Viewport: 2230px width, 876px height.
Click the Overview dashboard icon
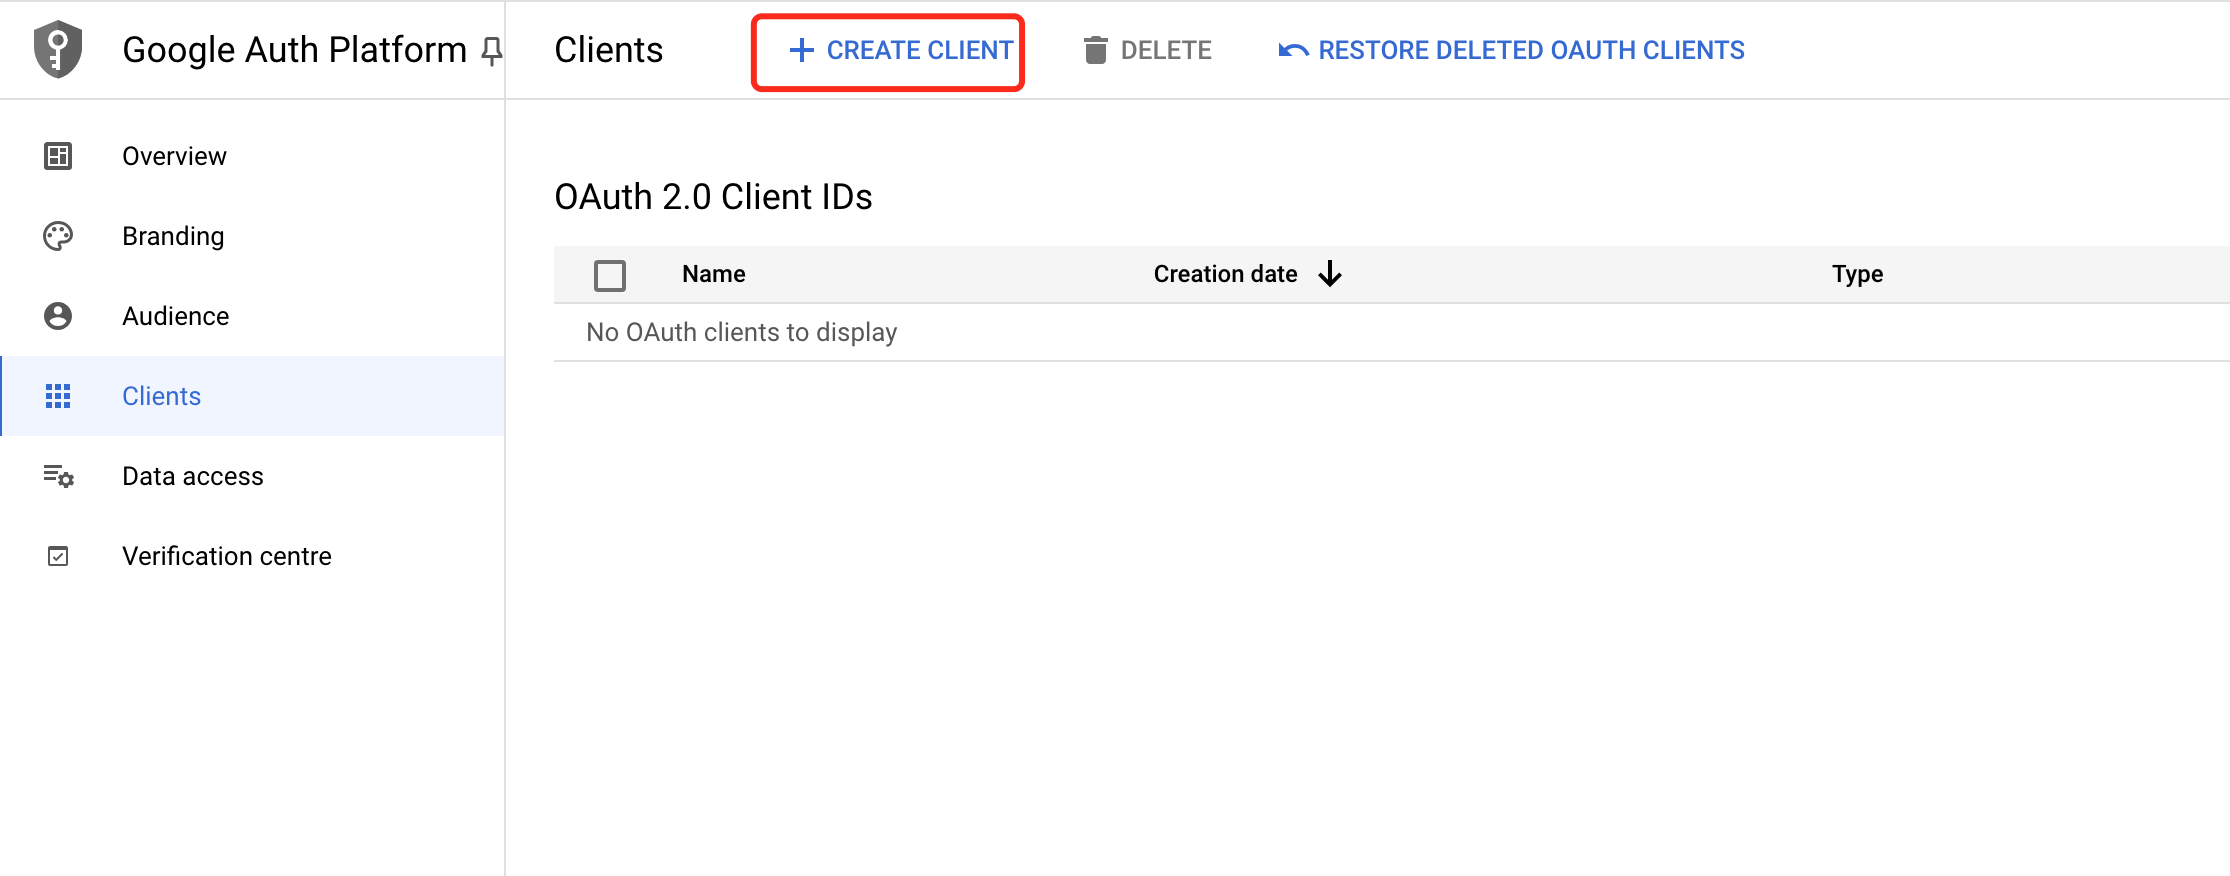click(x=58, y=156)
